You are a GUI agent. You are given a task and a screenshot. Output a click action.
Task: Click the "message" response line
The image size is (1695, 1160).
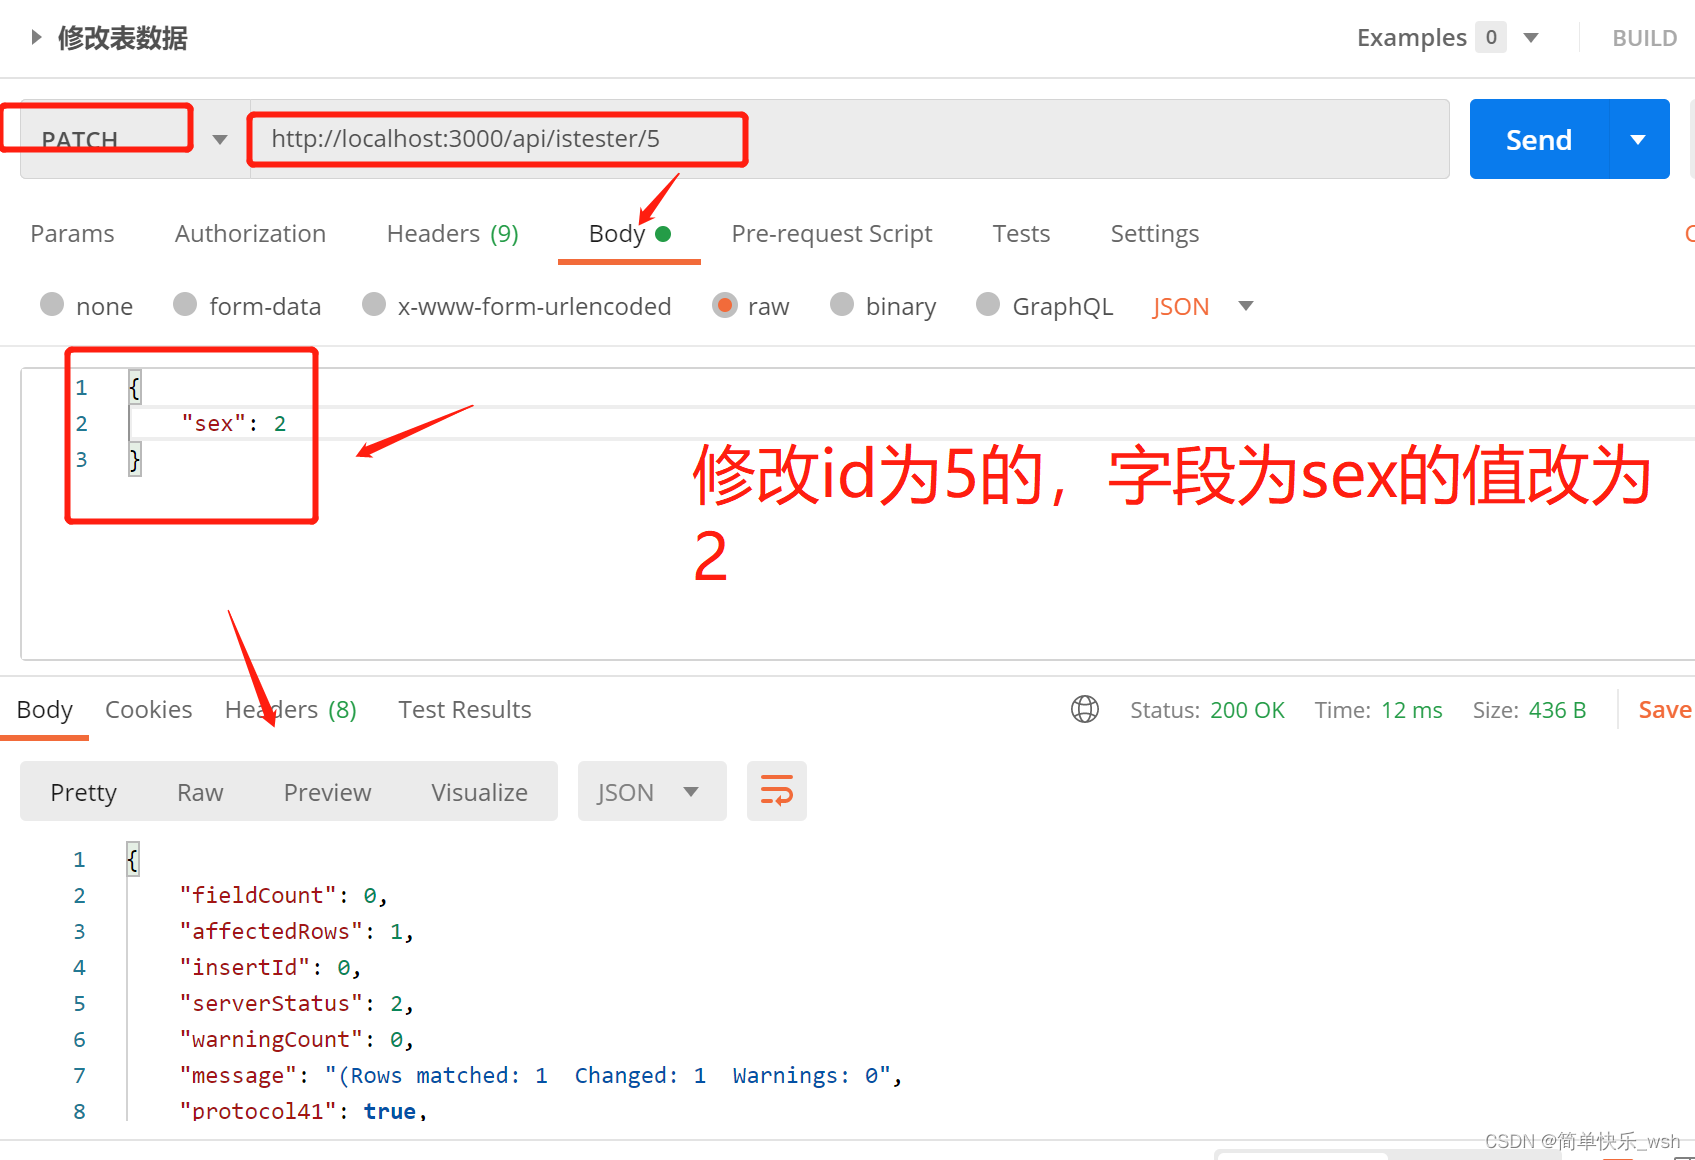[541, 1076]
